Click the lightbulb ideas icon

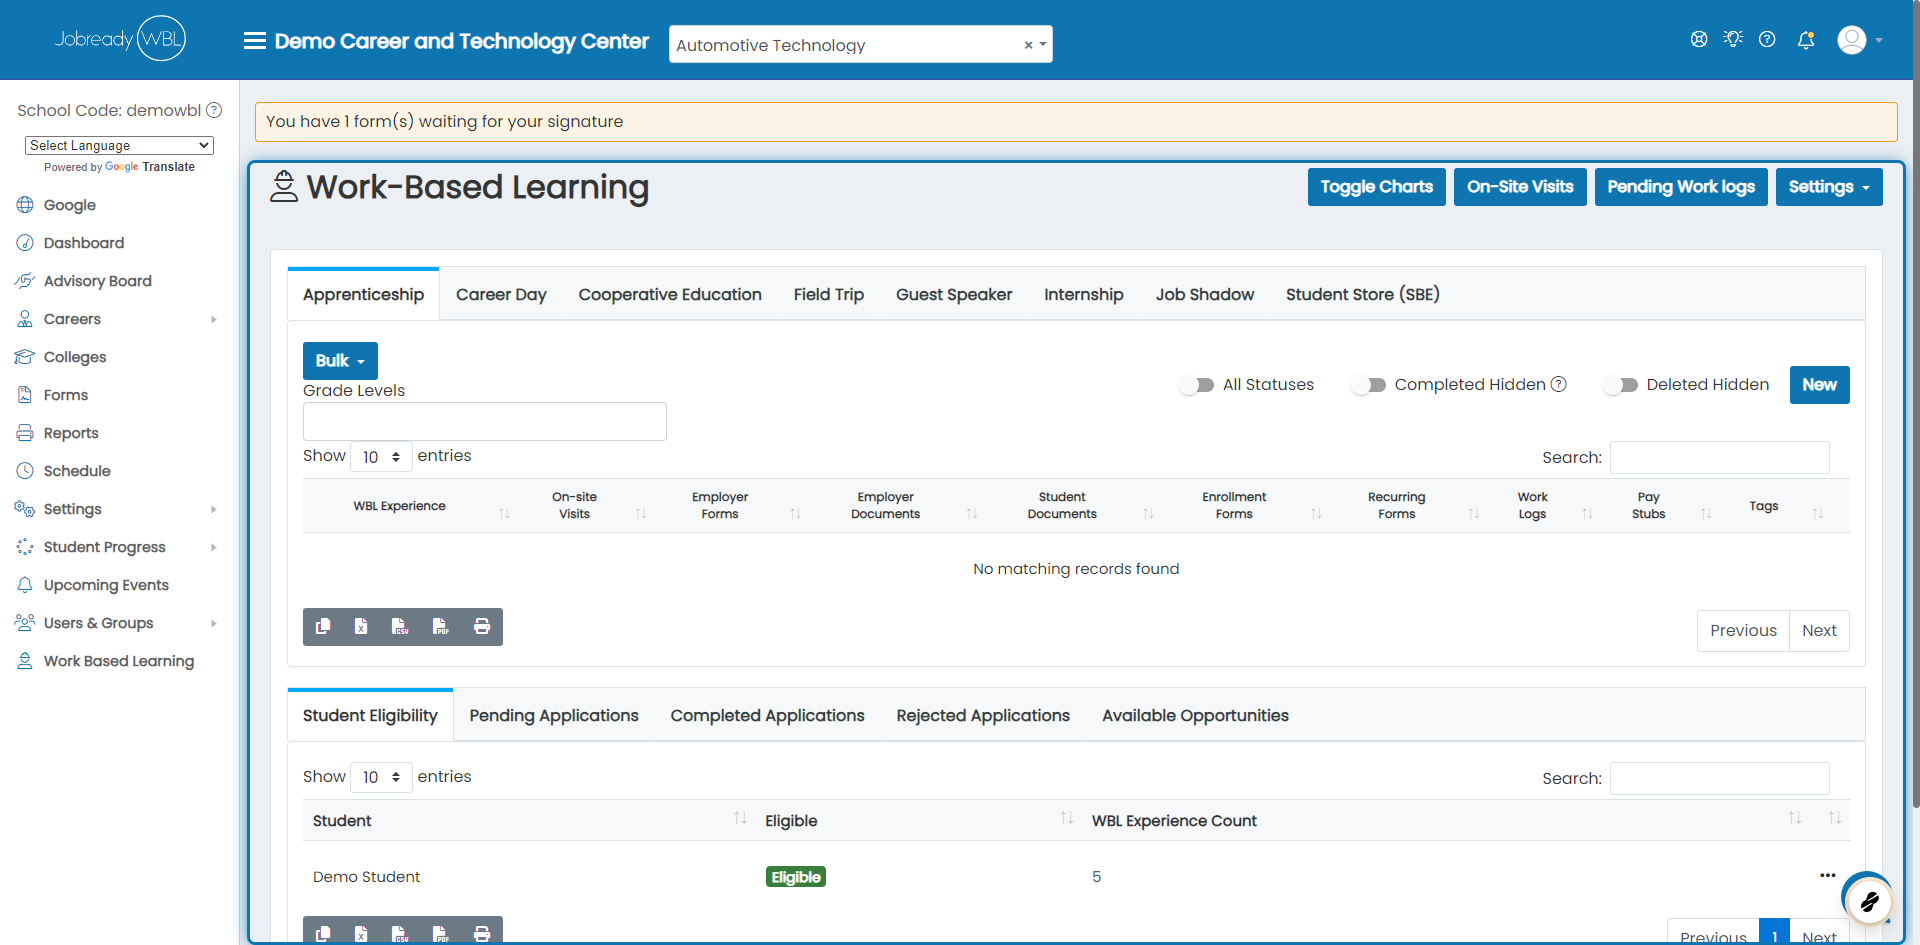(1733, 39)
